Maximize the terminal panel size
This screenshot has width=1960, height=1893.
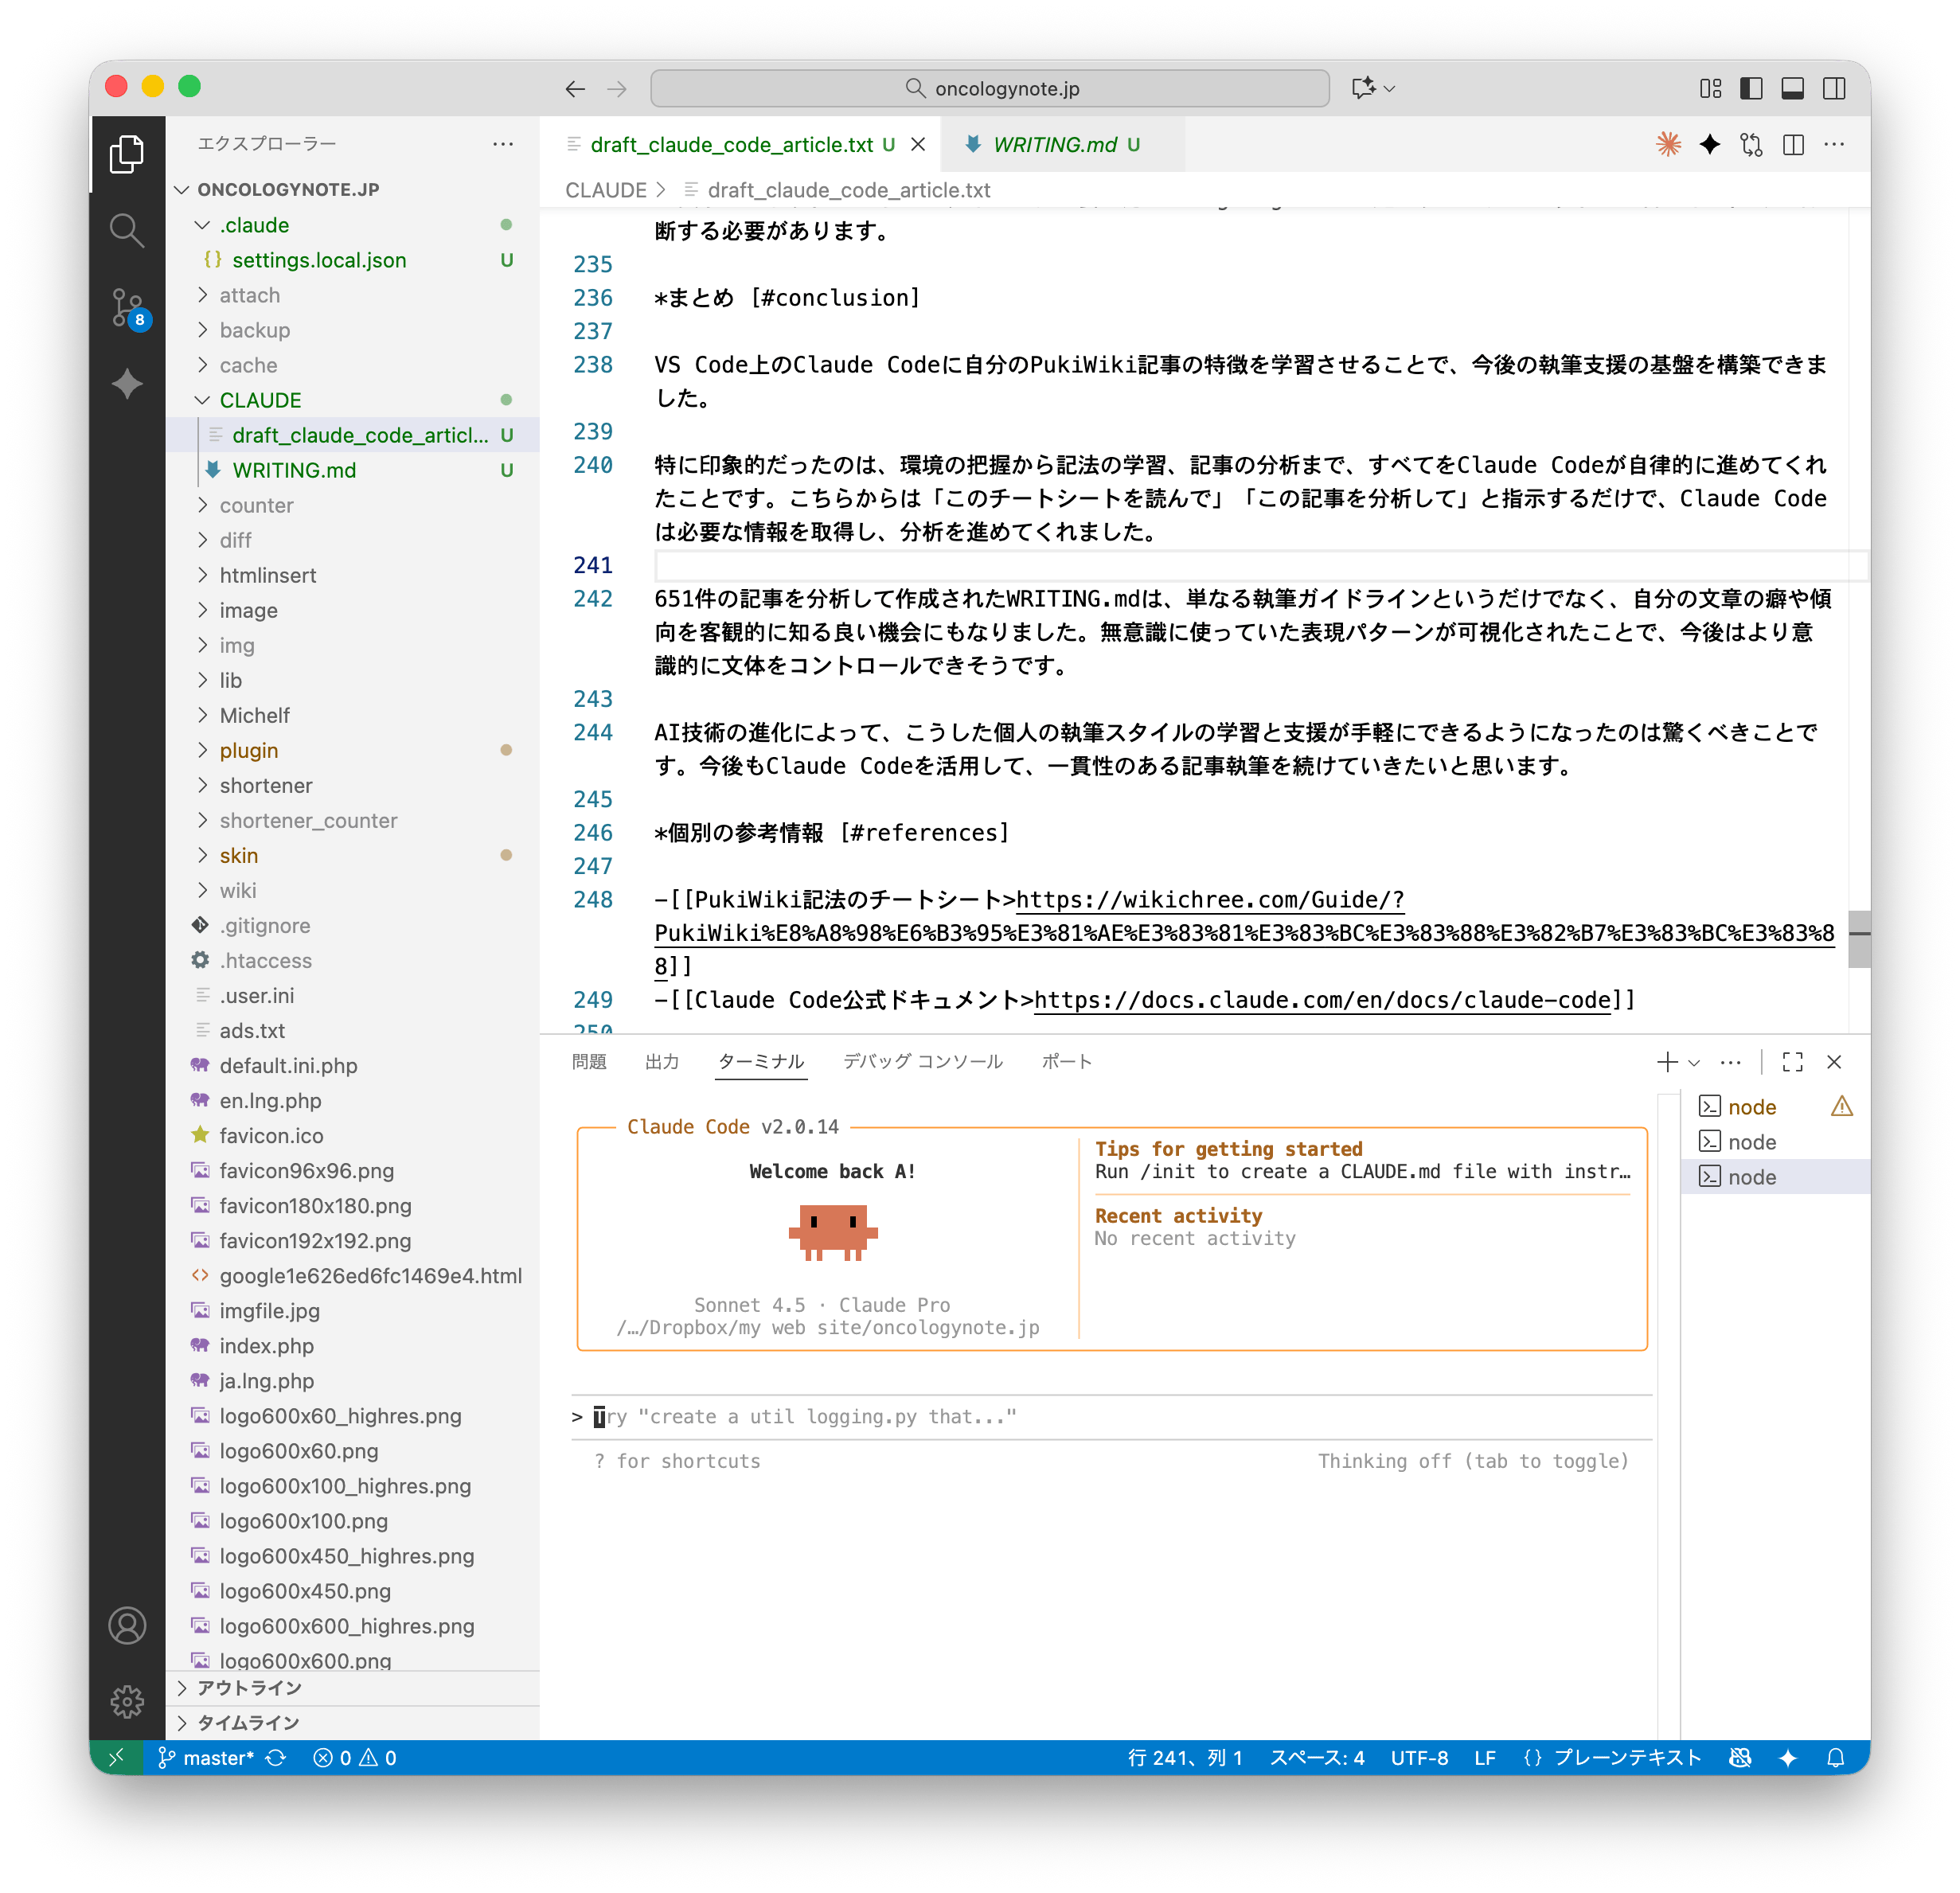(1792, 1062)
